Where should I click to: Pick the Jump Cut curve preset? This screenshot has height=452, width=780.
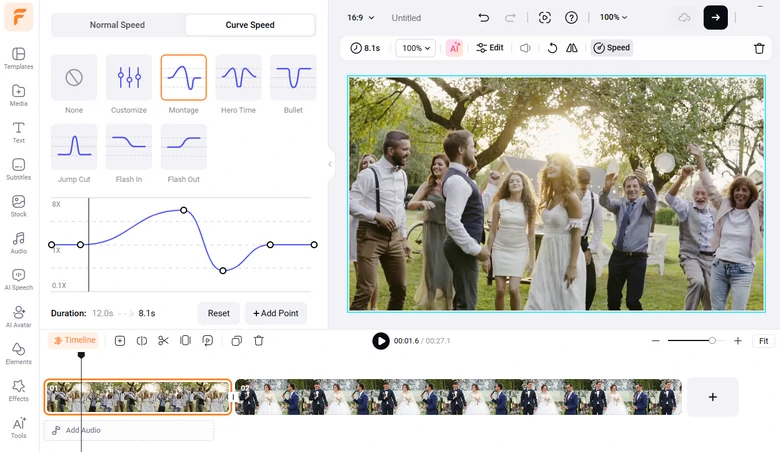[x=74, y=147]
